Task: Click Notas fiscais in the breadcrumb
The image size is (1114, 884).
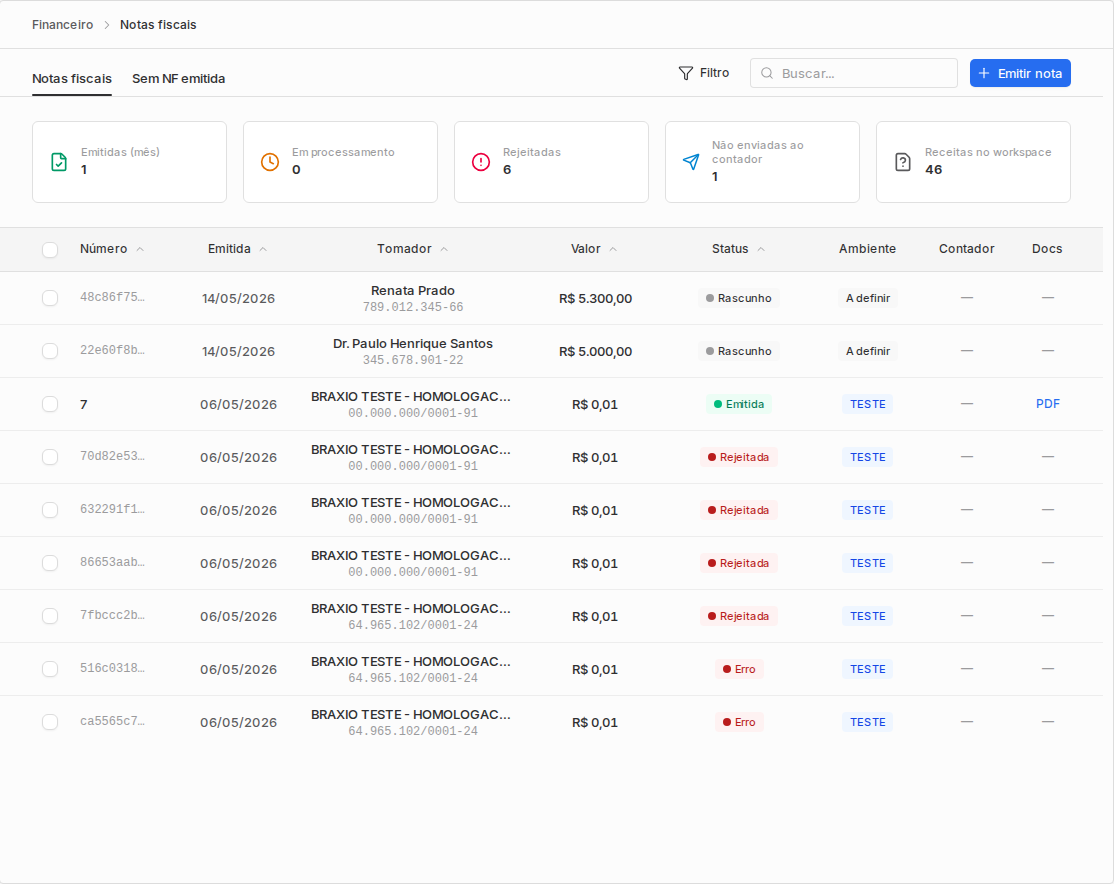Action: point(158,25)
